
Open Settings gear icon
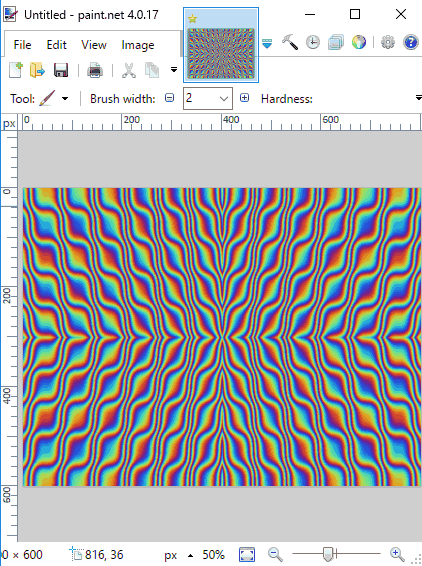point(388,42)
